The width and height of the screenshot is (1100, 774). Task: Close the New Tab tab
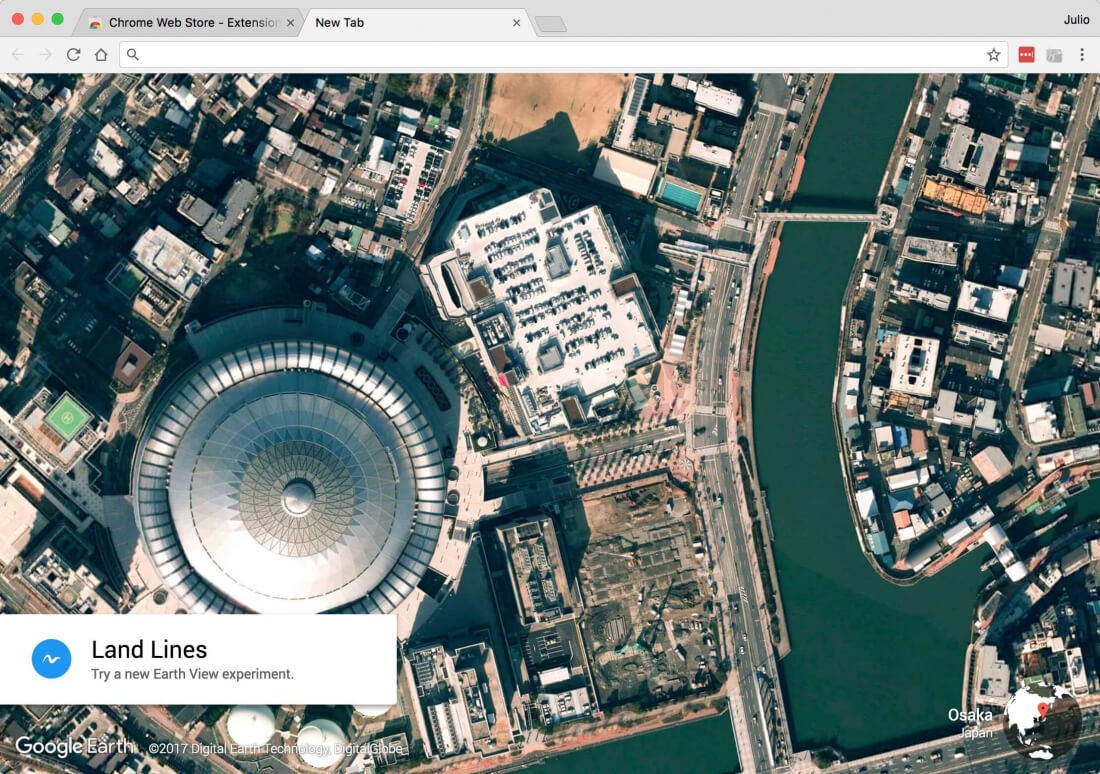click(517, 23)
